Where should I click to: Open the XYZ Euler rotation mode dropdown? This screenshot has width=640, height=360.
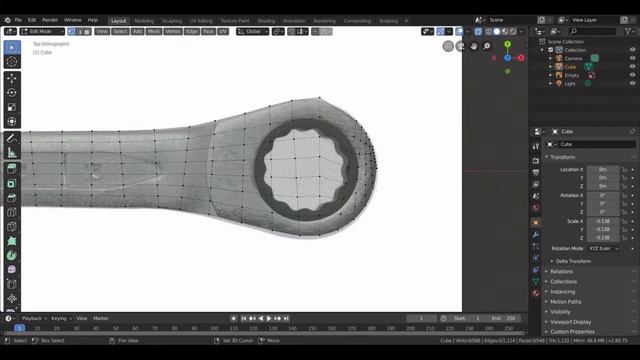point(603,248)
